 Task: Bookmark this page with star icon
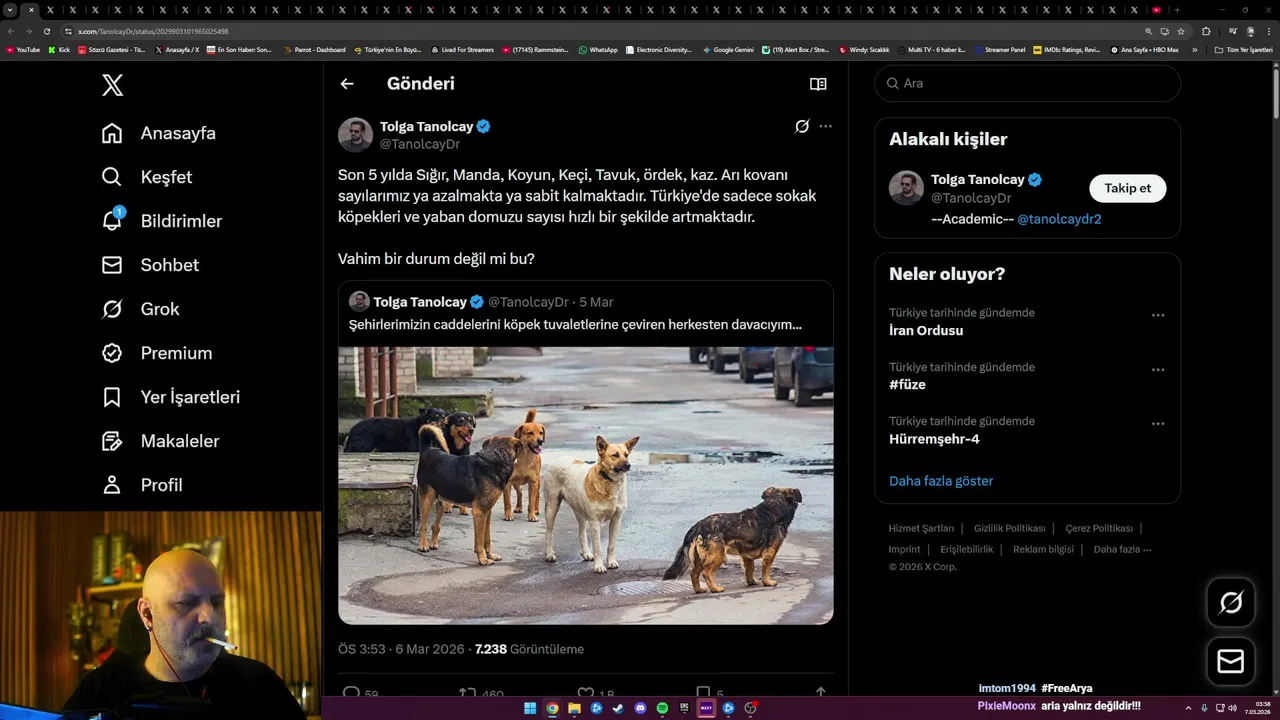point(1181,31)
